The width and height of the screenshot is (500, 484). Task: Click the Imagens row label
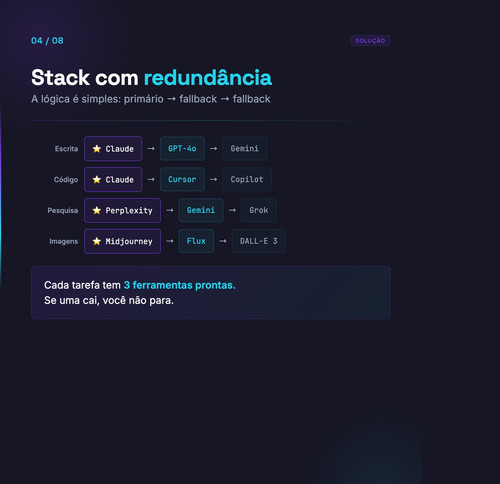click(64, 241)
